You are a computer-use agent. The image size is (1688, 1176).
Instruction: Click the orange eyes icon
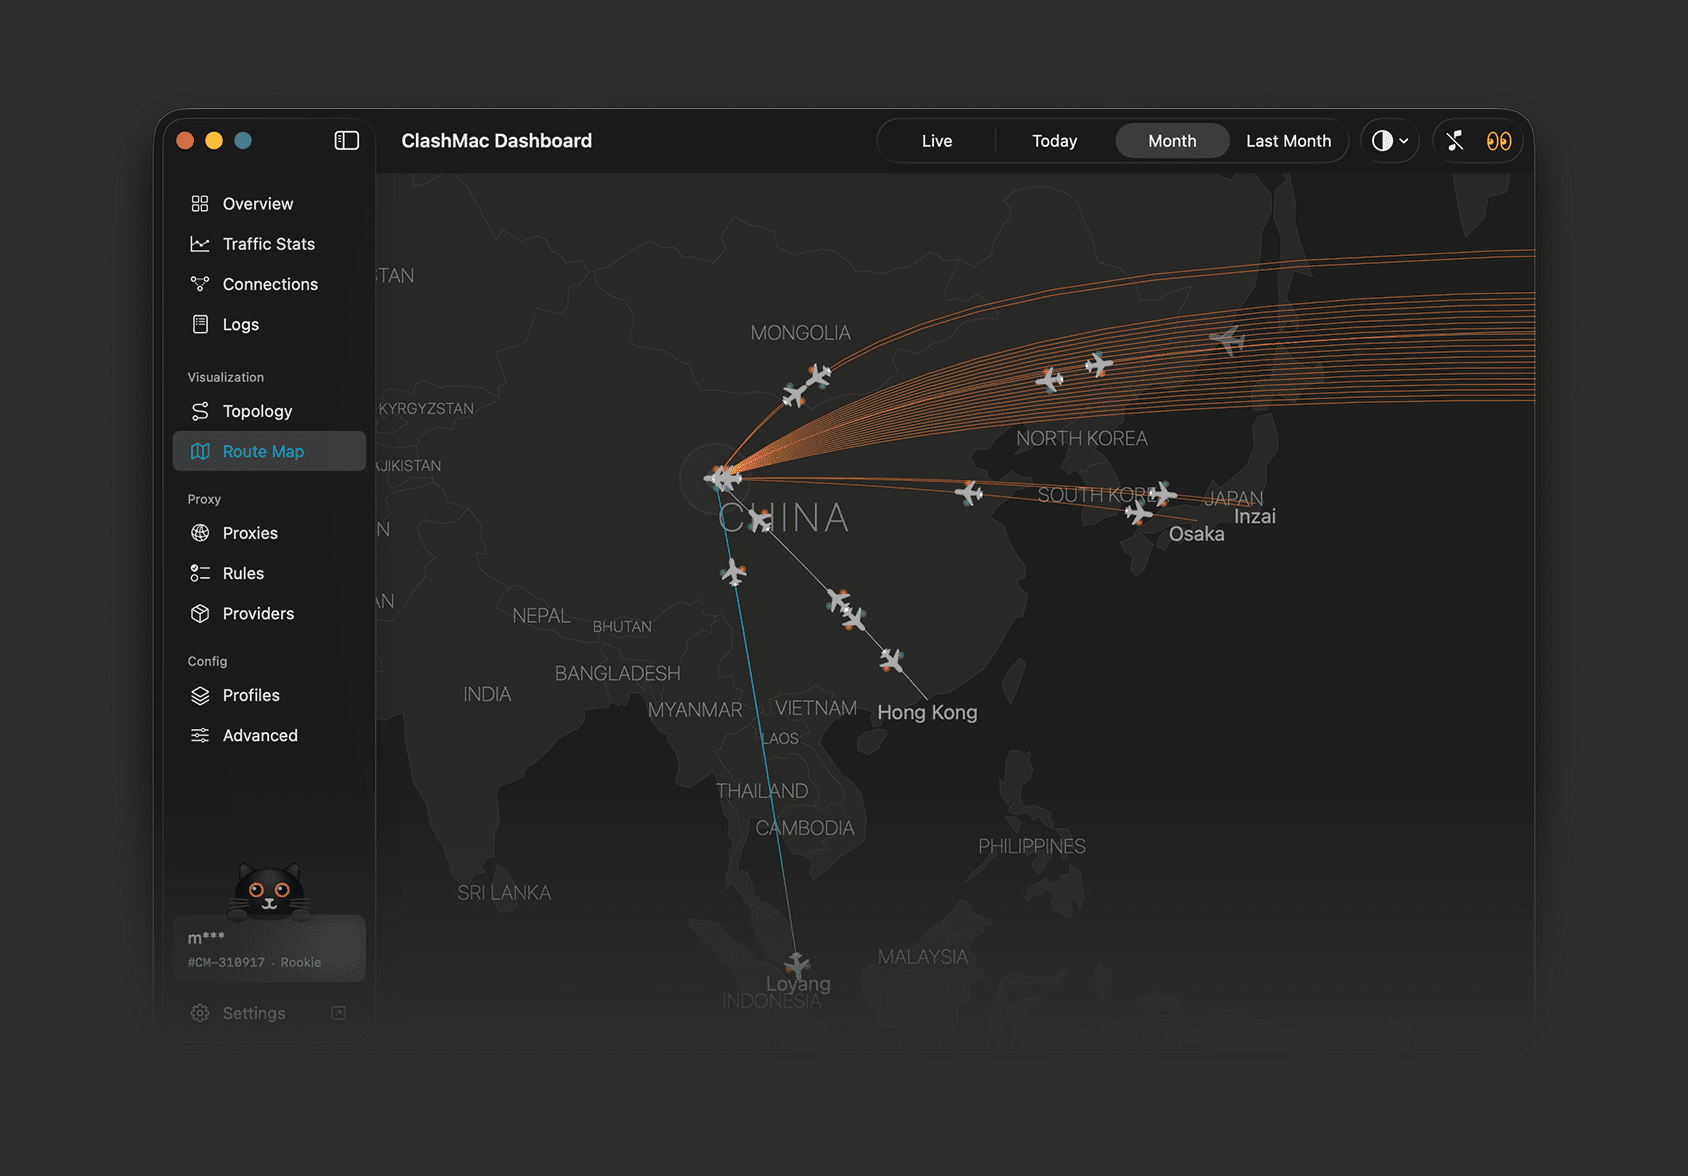[1499, 141]
